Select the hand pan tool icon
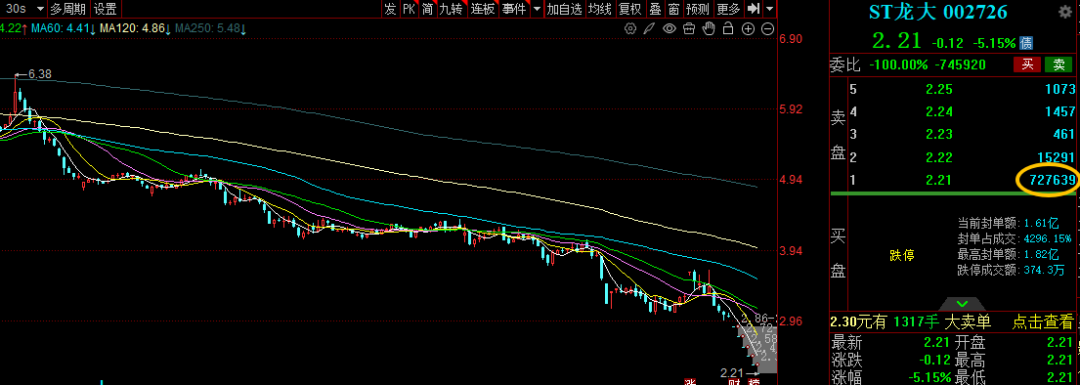This screenshot has width=1080, height=385. (708, 29)
